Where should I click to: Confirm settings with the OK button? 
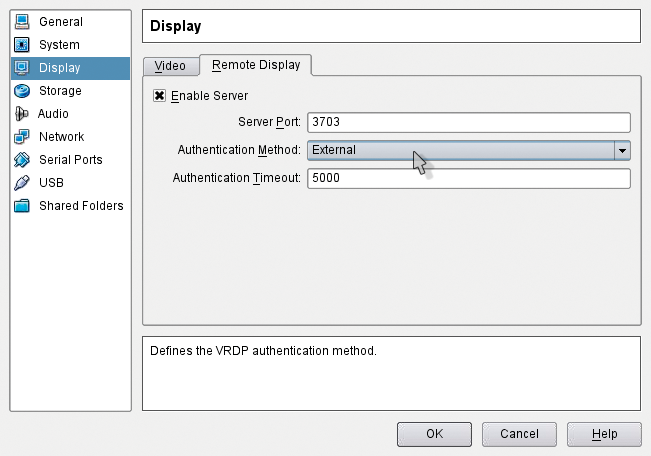tap(434, 434)
